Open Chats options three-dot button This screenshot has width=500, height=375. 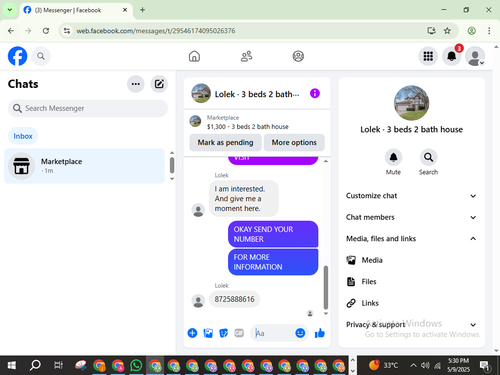pos(136,84)
